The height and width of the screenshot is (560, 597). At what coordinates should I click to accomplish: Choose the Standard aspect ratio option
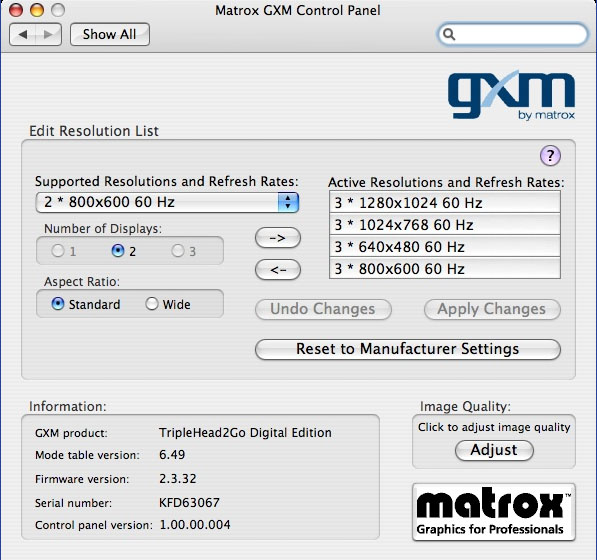[x=57, y=304]
